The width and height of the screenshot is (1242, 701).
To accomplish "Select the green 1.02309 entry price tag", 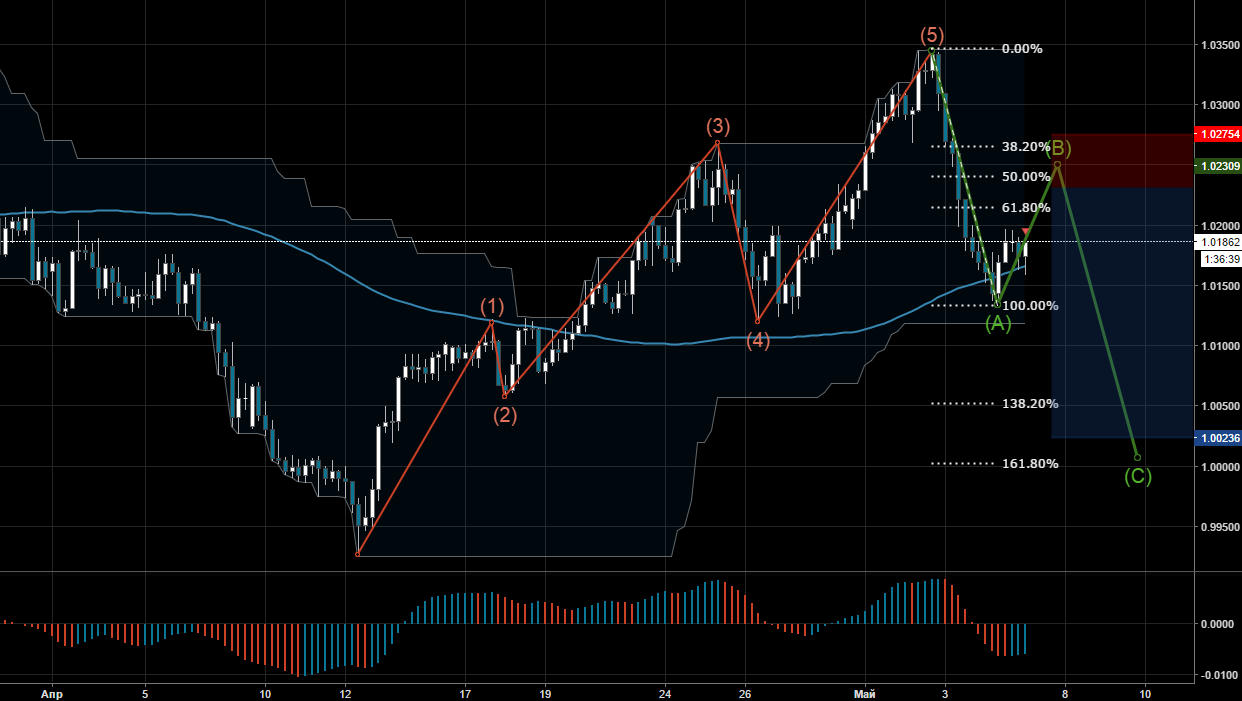I will [1217, 165].
